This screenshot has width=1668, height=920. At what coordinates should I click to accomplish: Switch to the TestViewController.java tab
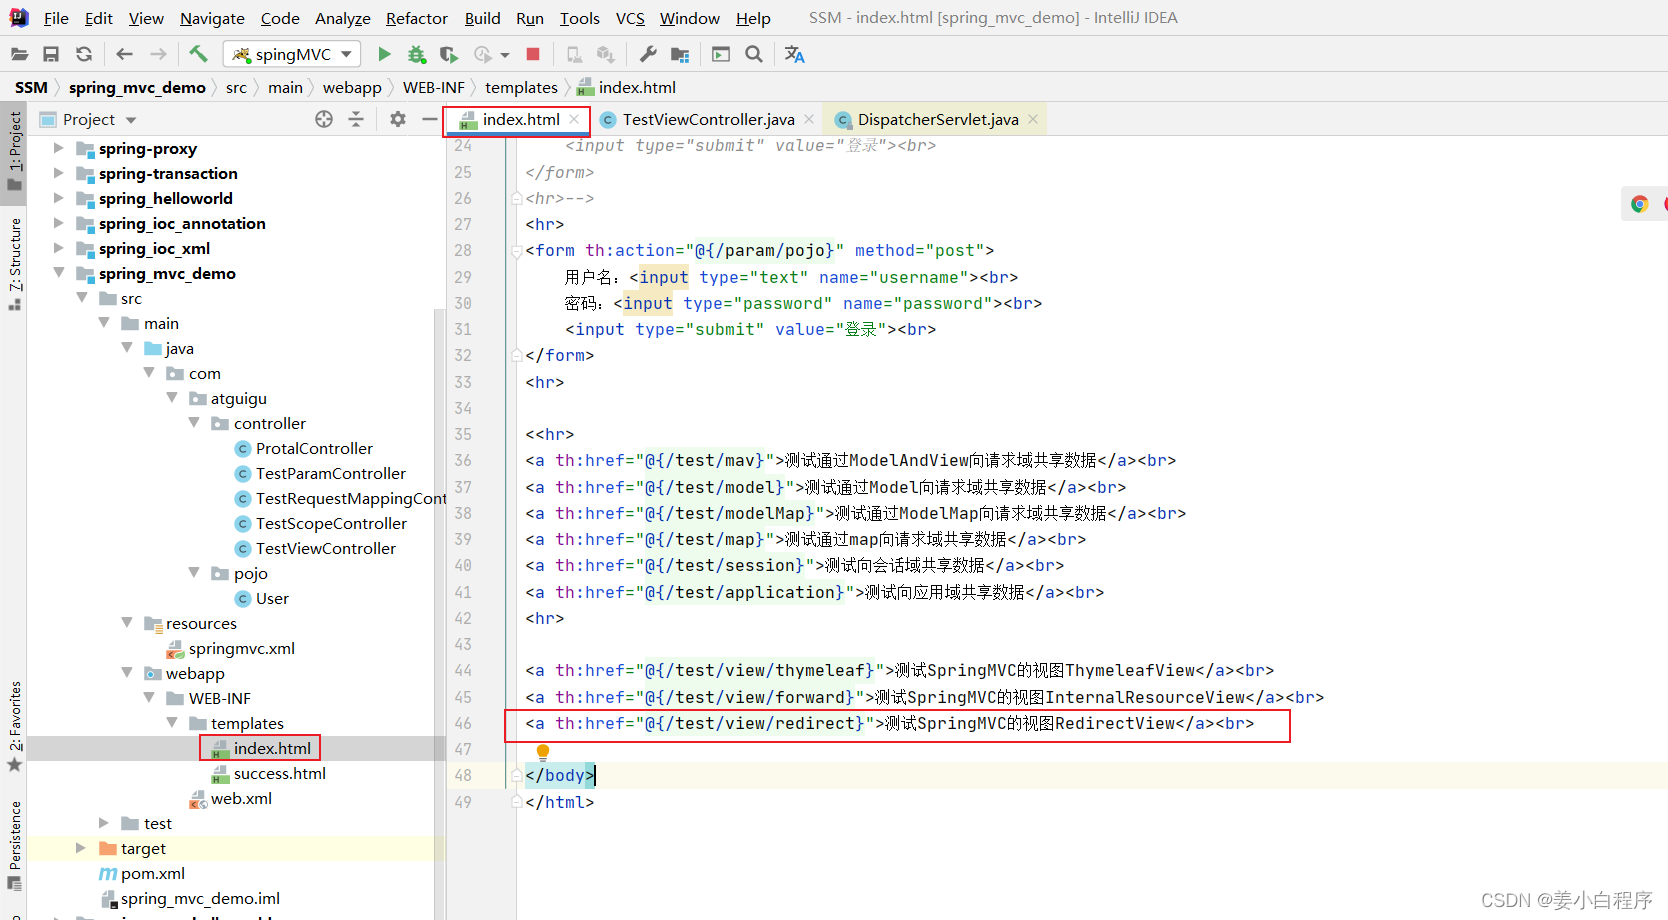pos(708,119)
